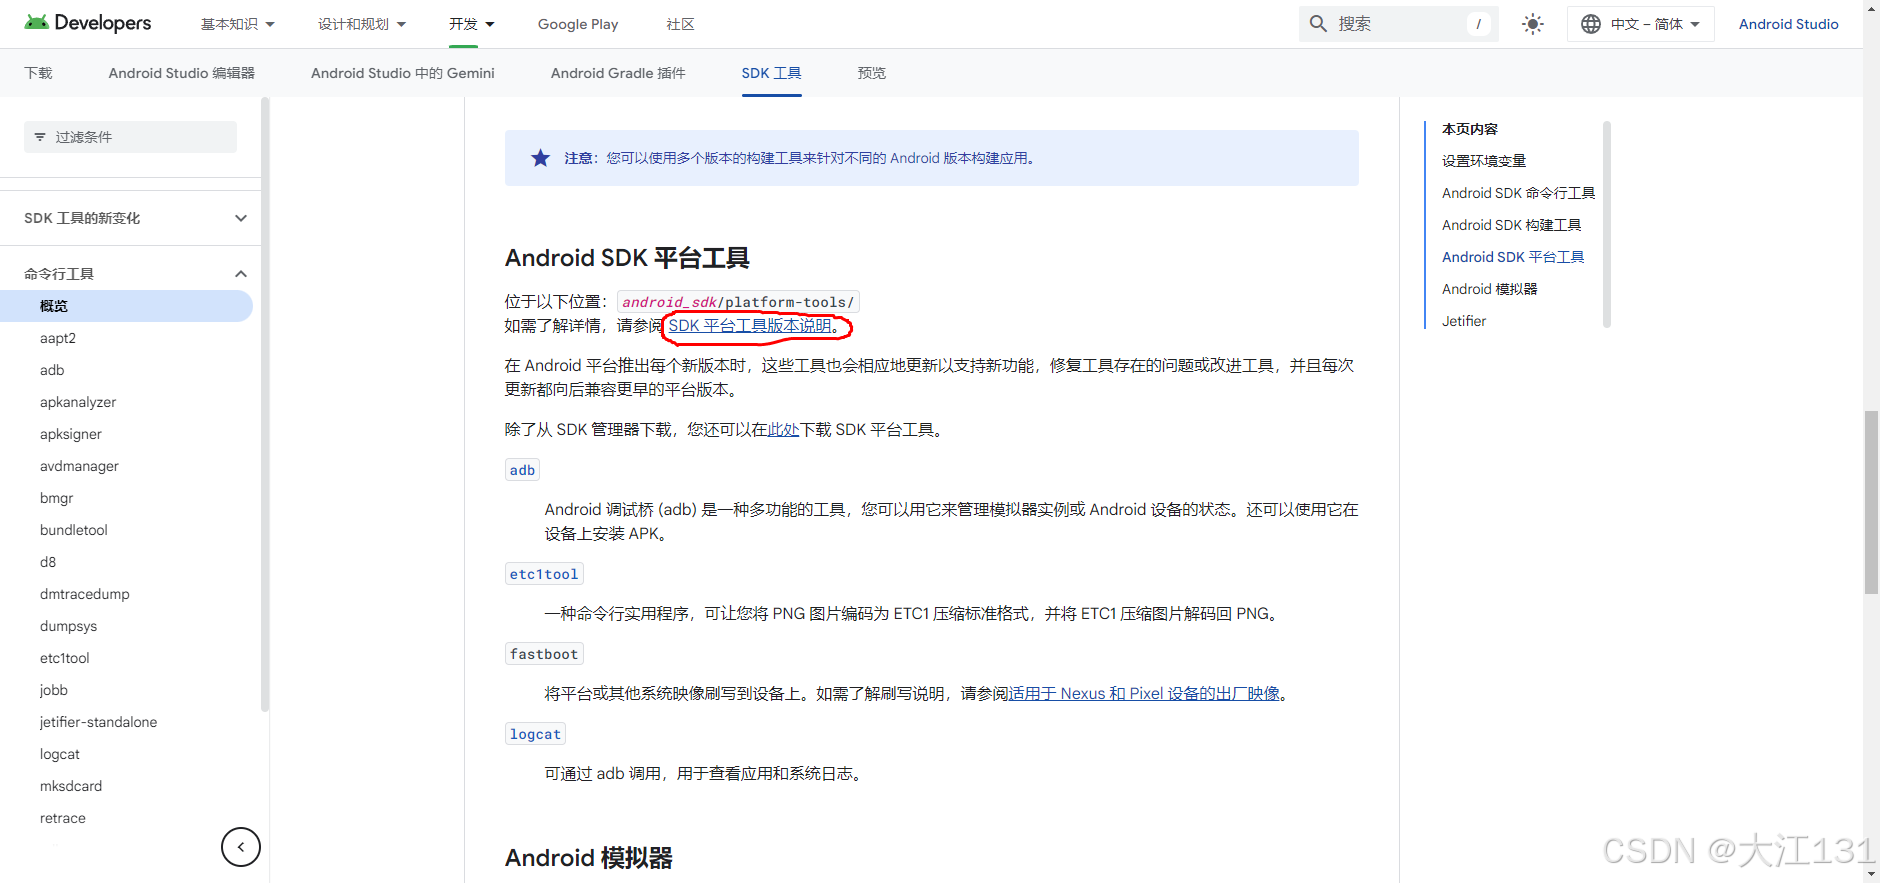
Task: Open bmgr in the sidebar
Action: pyautogui.click(x=56, y=498)
